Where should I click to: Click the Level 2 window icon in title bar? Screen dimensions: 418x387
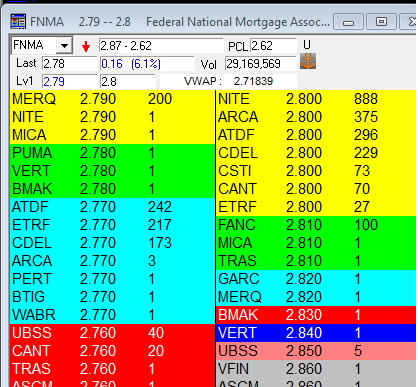click(x=18, y=22)
